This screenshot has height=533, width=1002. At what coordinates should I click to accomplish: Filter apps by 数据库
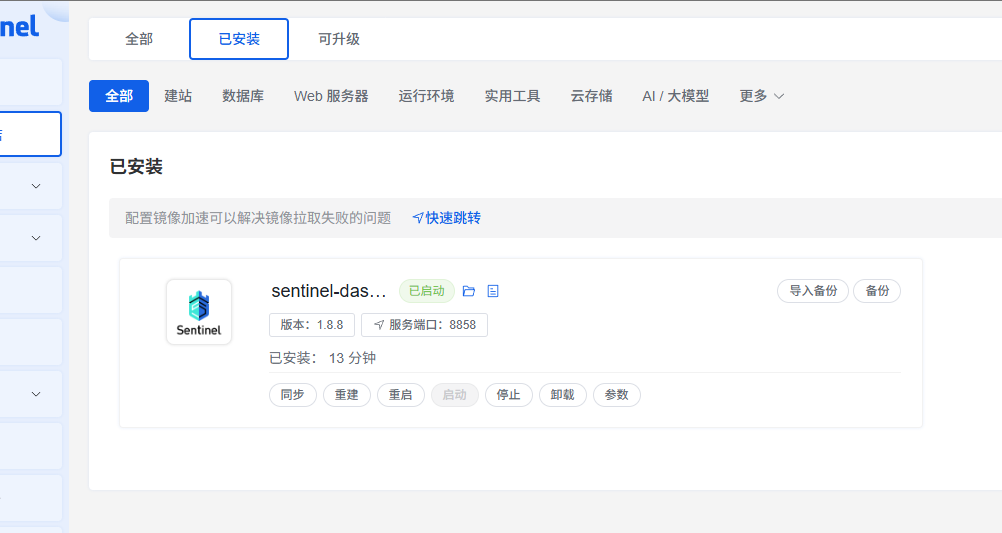pos(243,96)
